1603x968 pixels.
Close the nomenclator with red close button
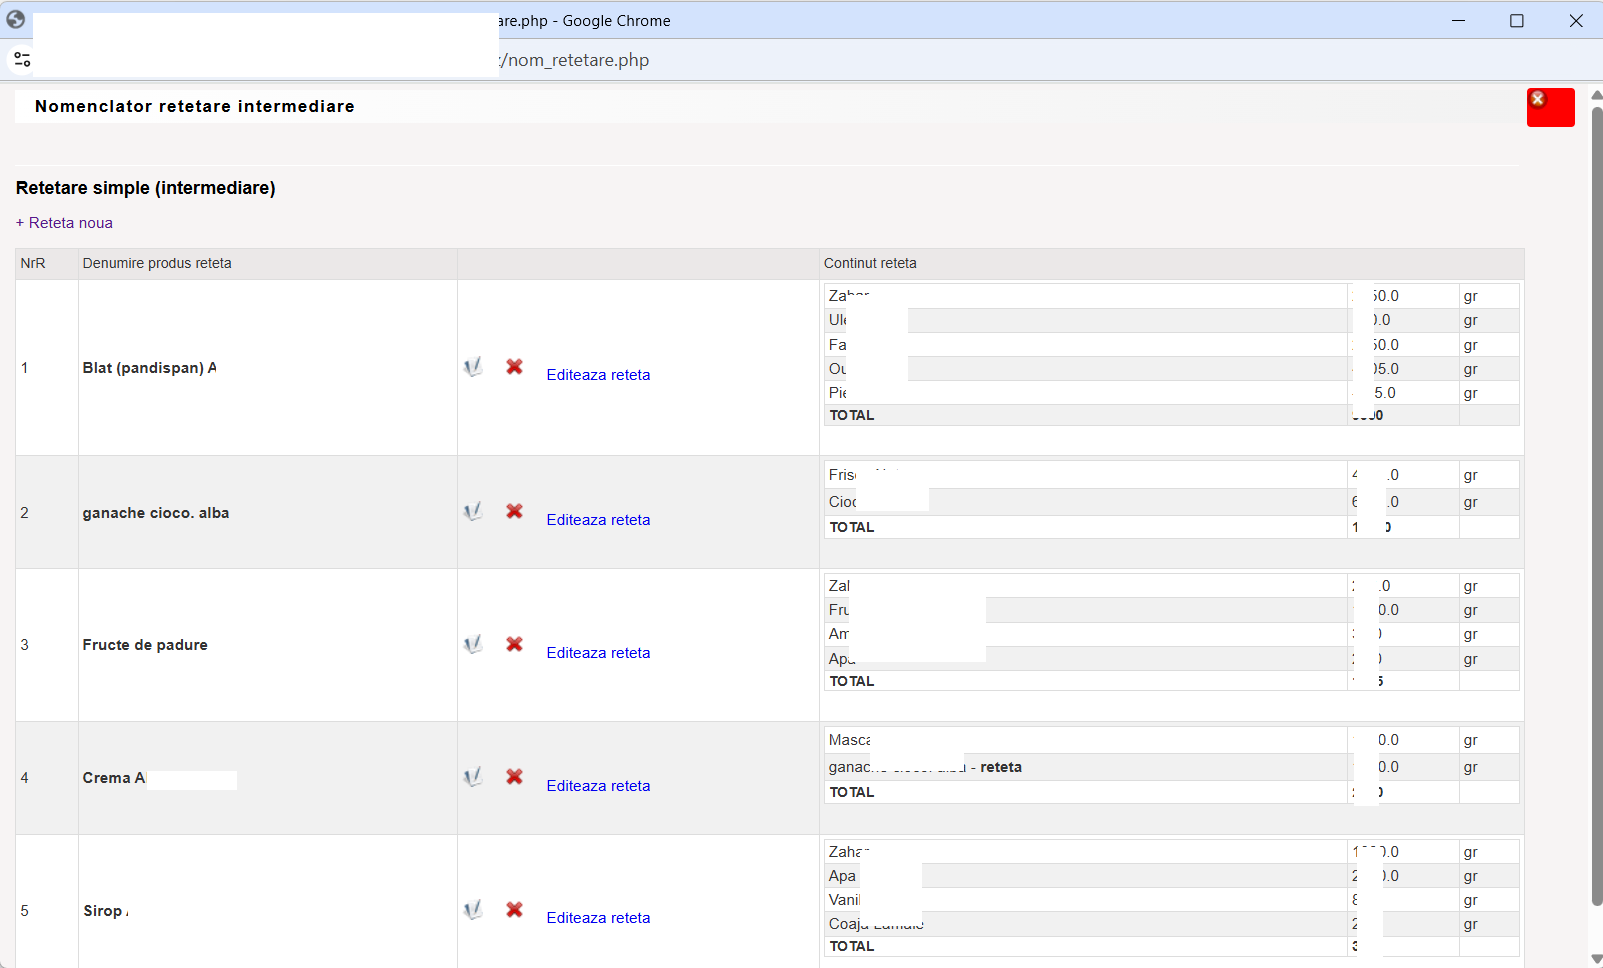click(x=1550, y=107)
